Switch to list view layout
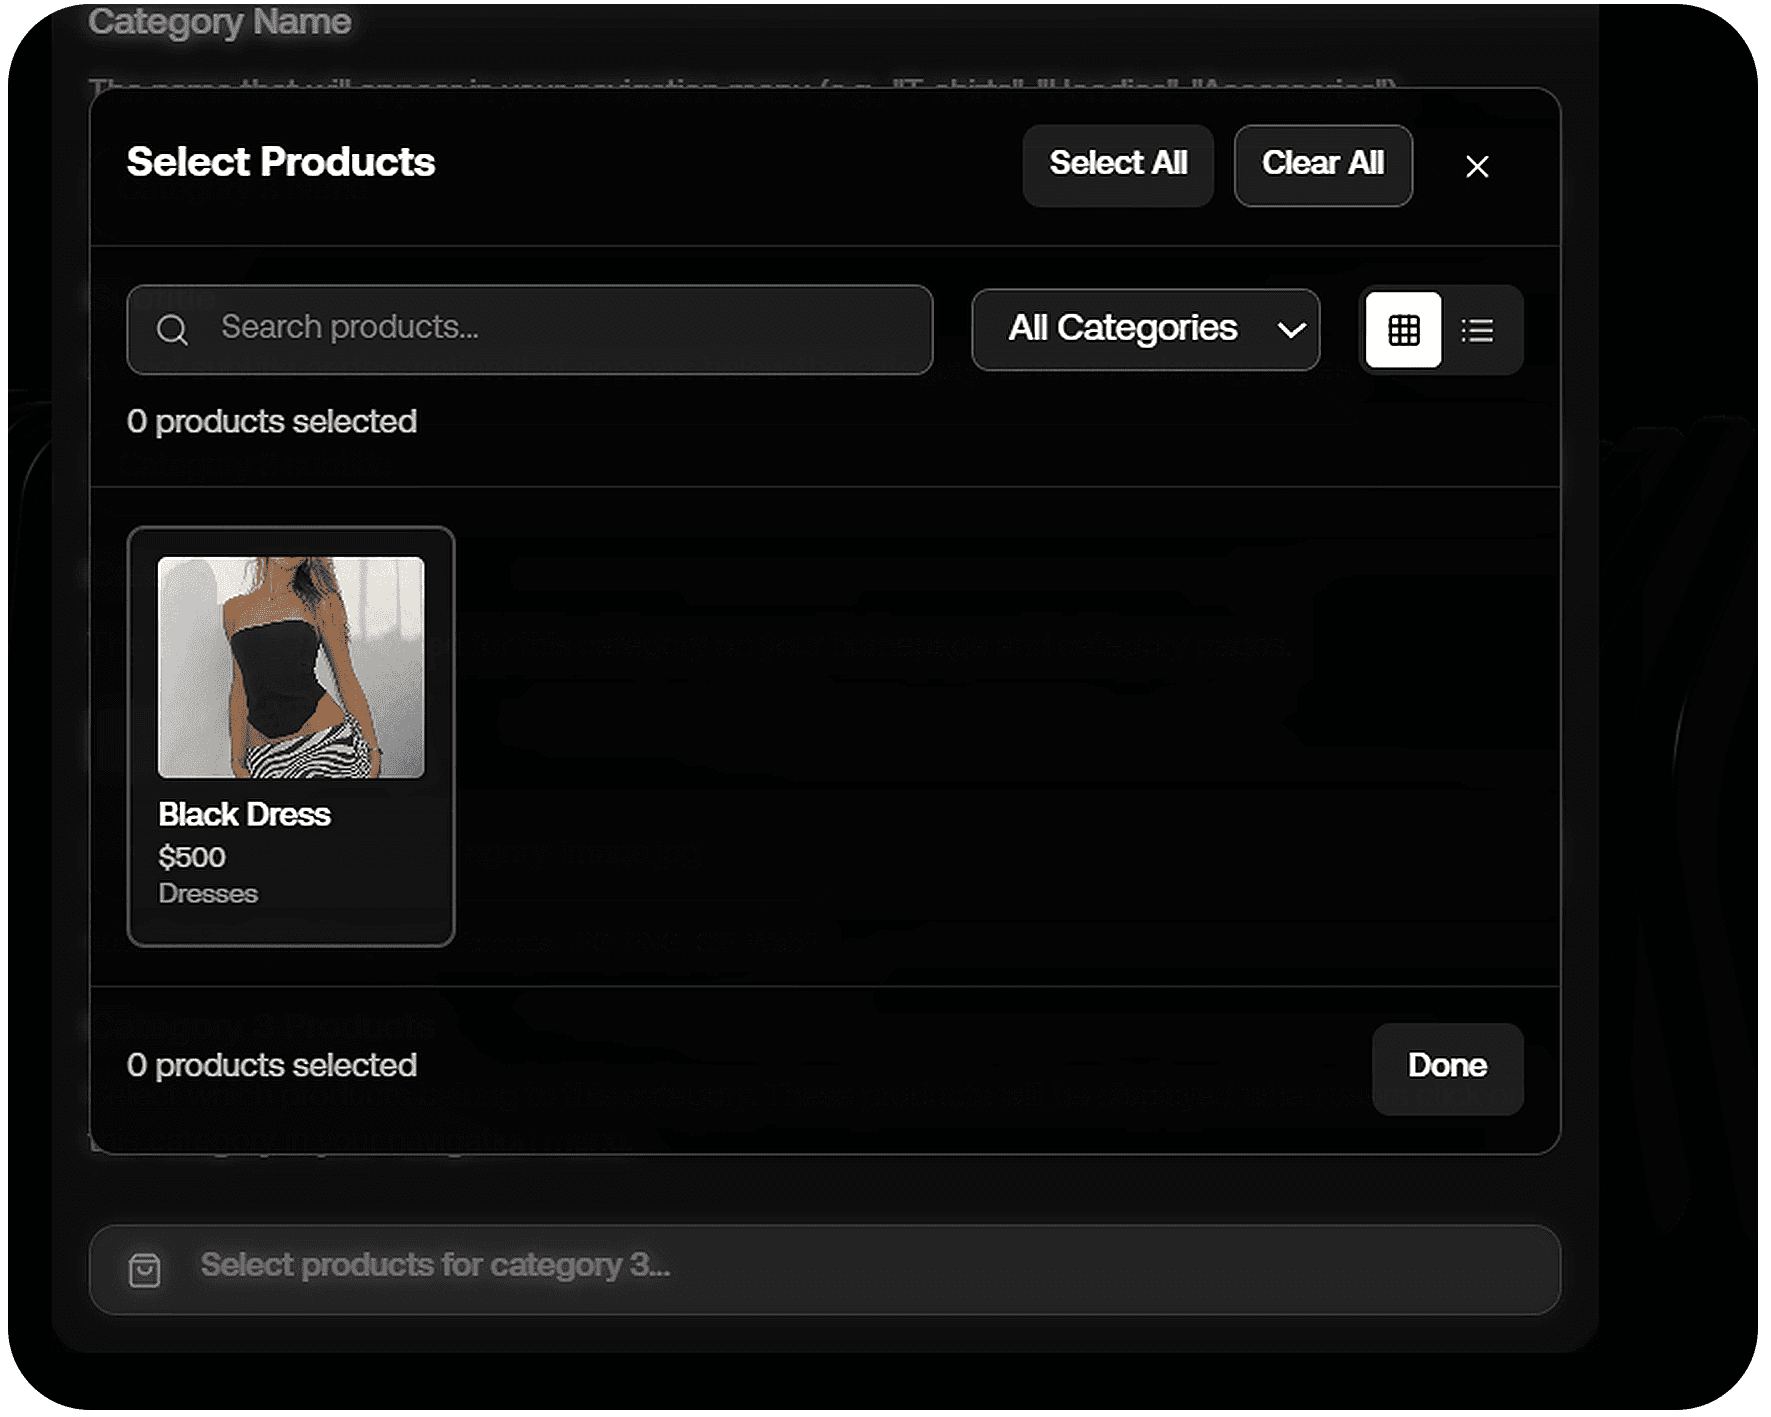 tap(1477, 330)
